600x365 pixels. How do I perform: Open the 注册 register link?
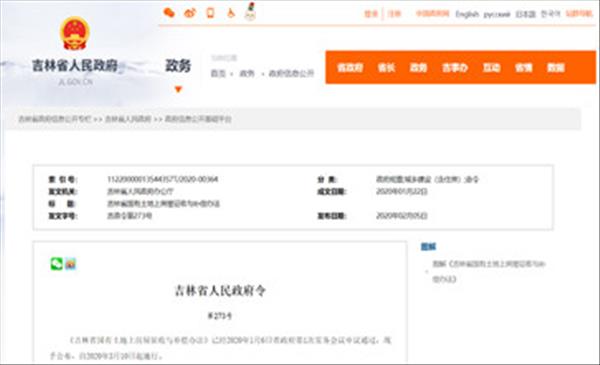tap(394, 14)
